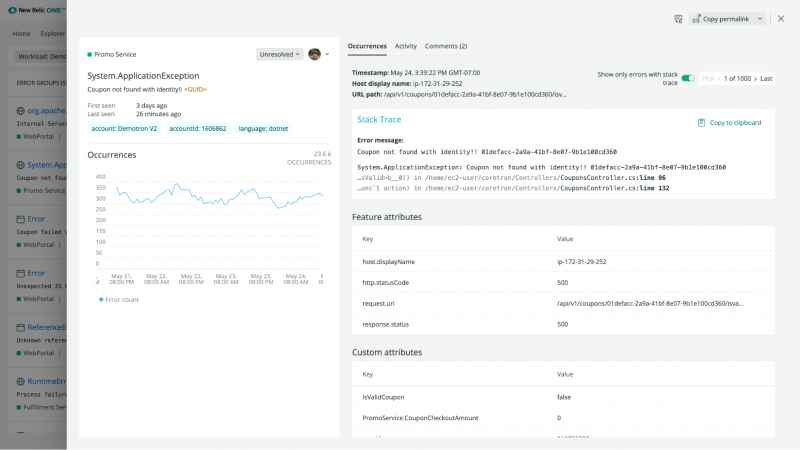Click the Error count legend item
800x450 pixels.
(119, 299)
